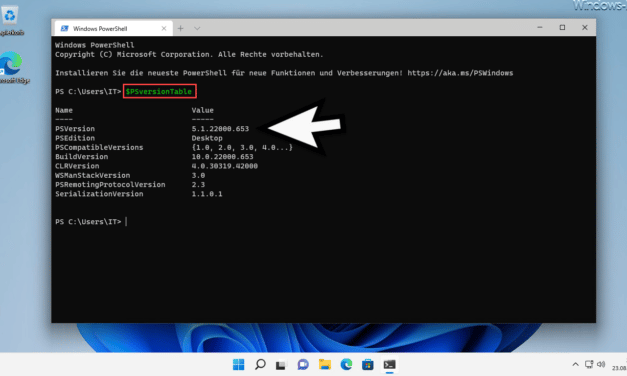This screenshot has height=376, width=627.
Task: Minimize the terminal window
Action: click(540, 27)
